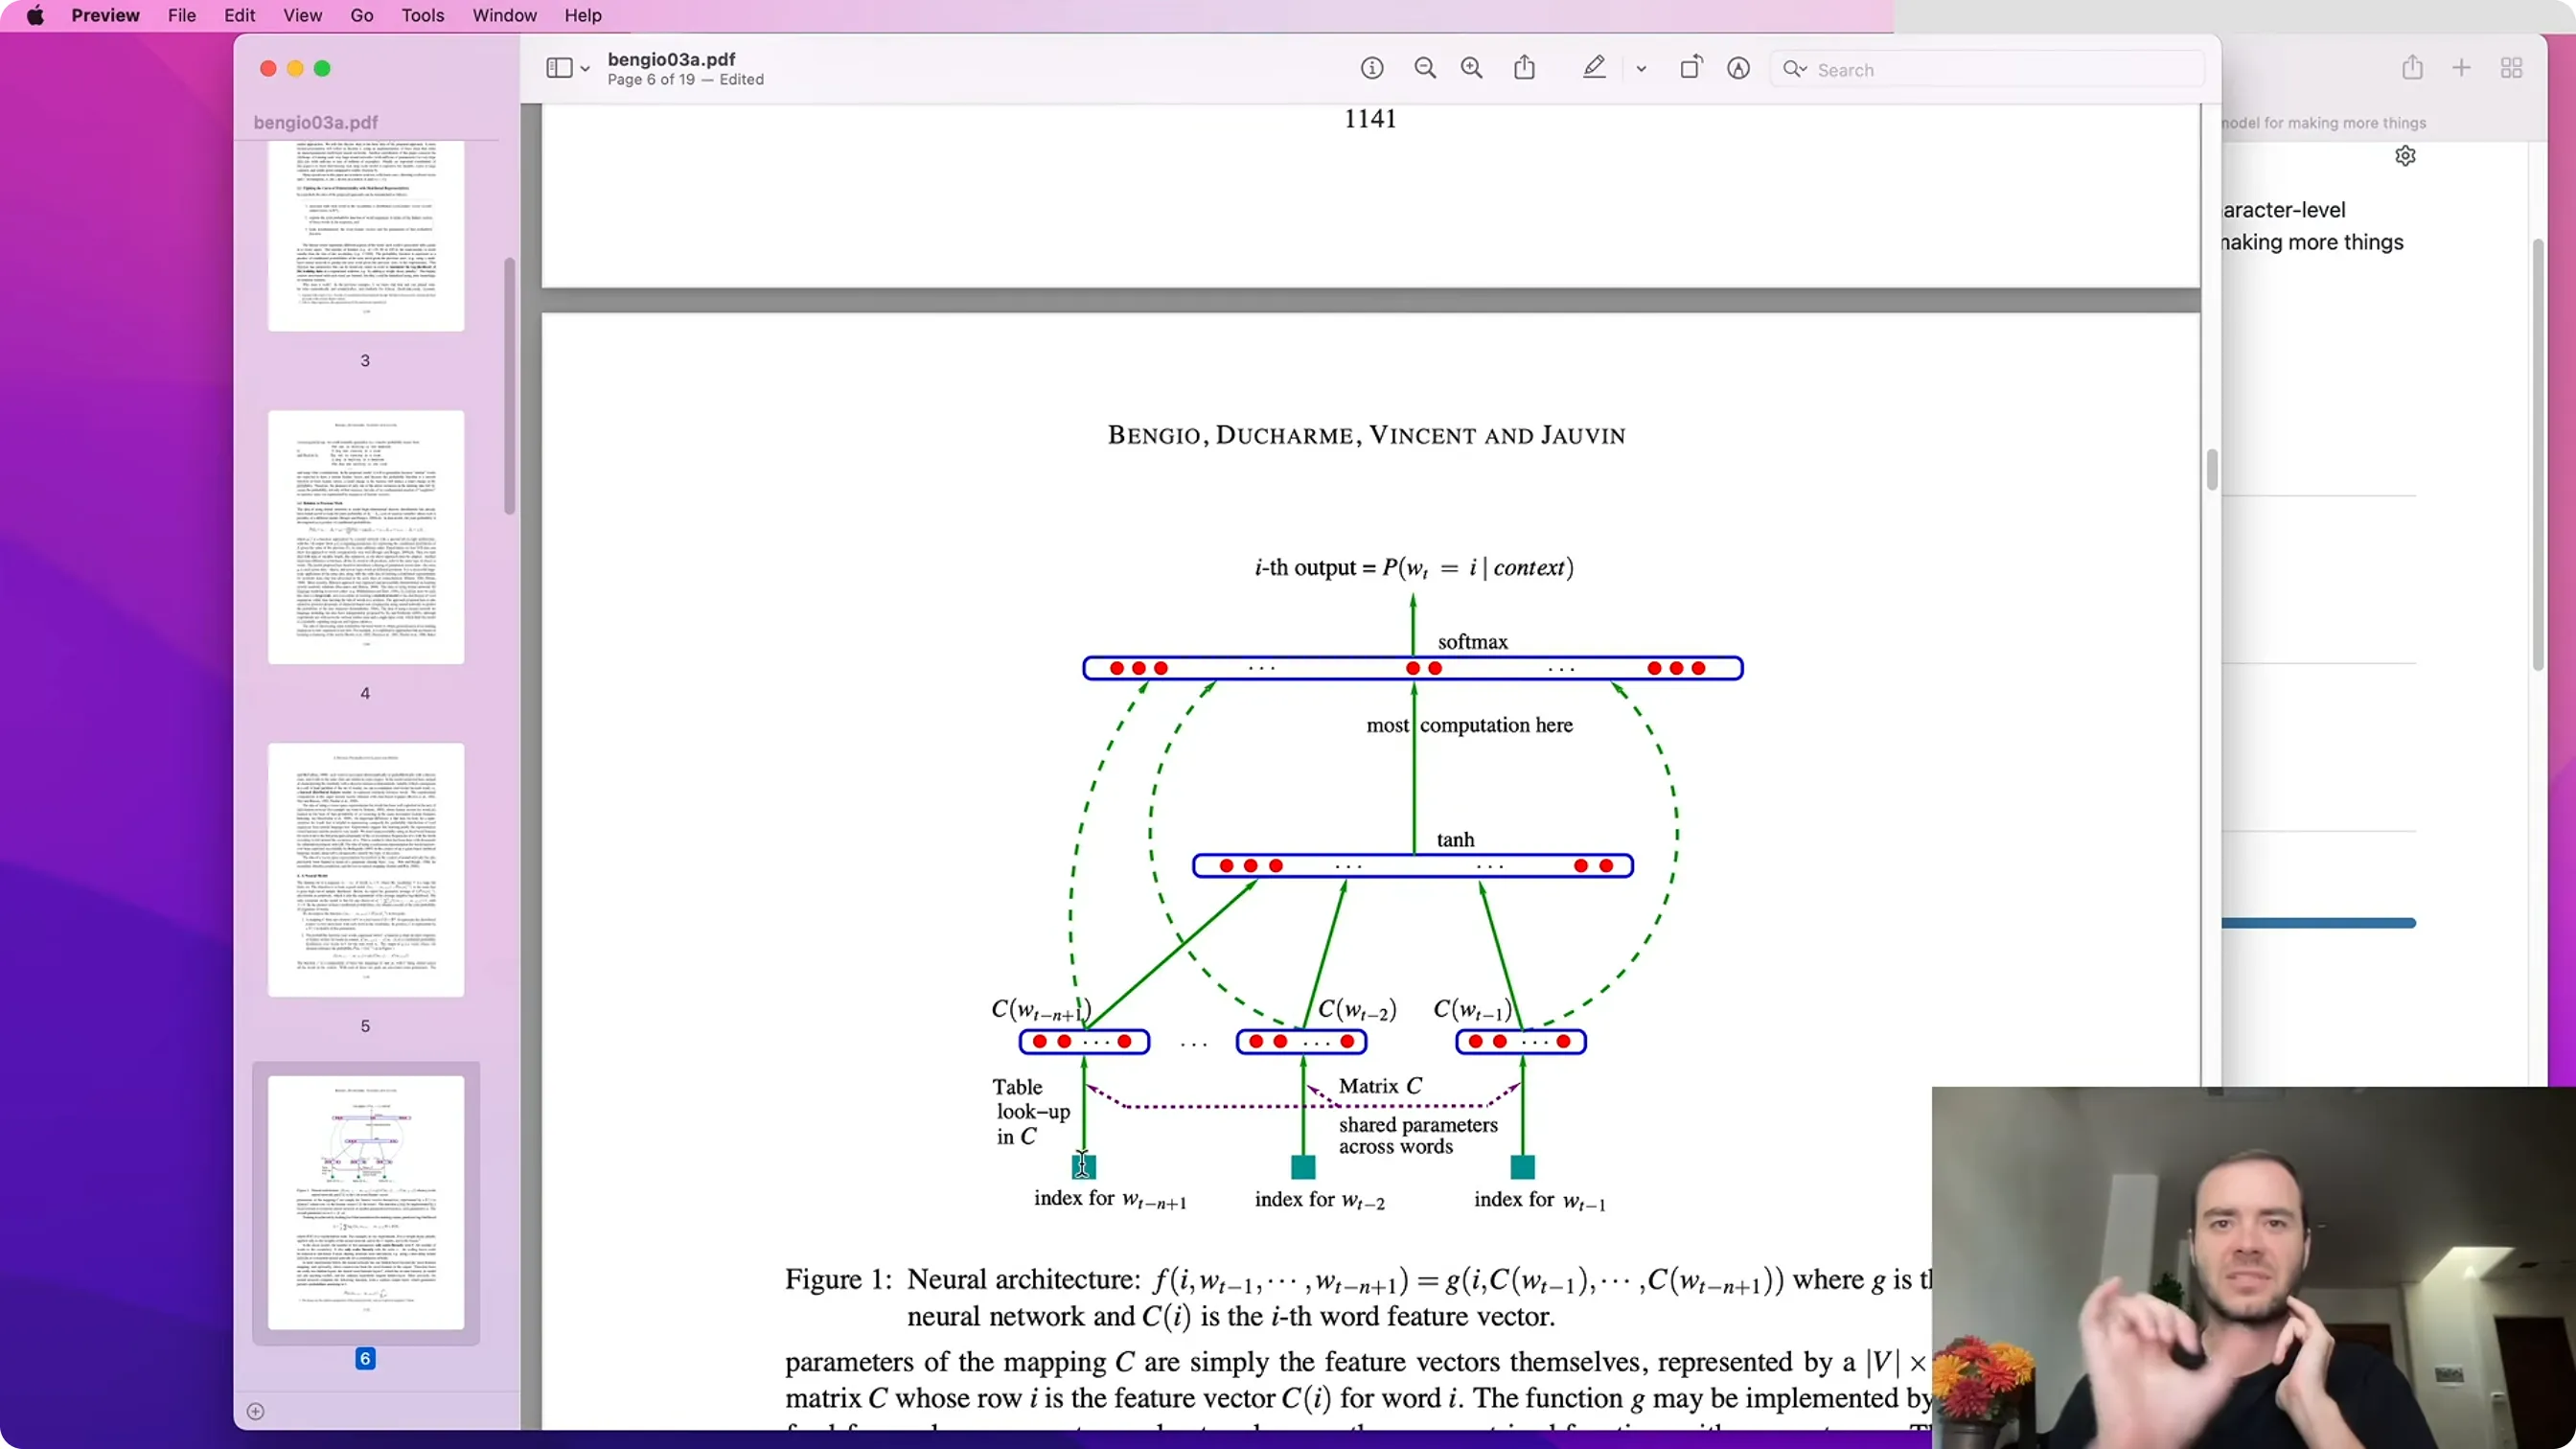Click the settings gear in the background window
Image resolution: width=2576 pixels, height=1449 pixels.
click(2406, 156)
